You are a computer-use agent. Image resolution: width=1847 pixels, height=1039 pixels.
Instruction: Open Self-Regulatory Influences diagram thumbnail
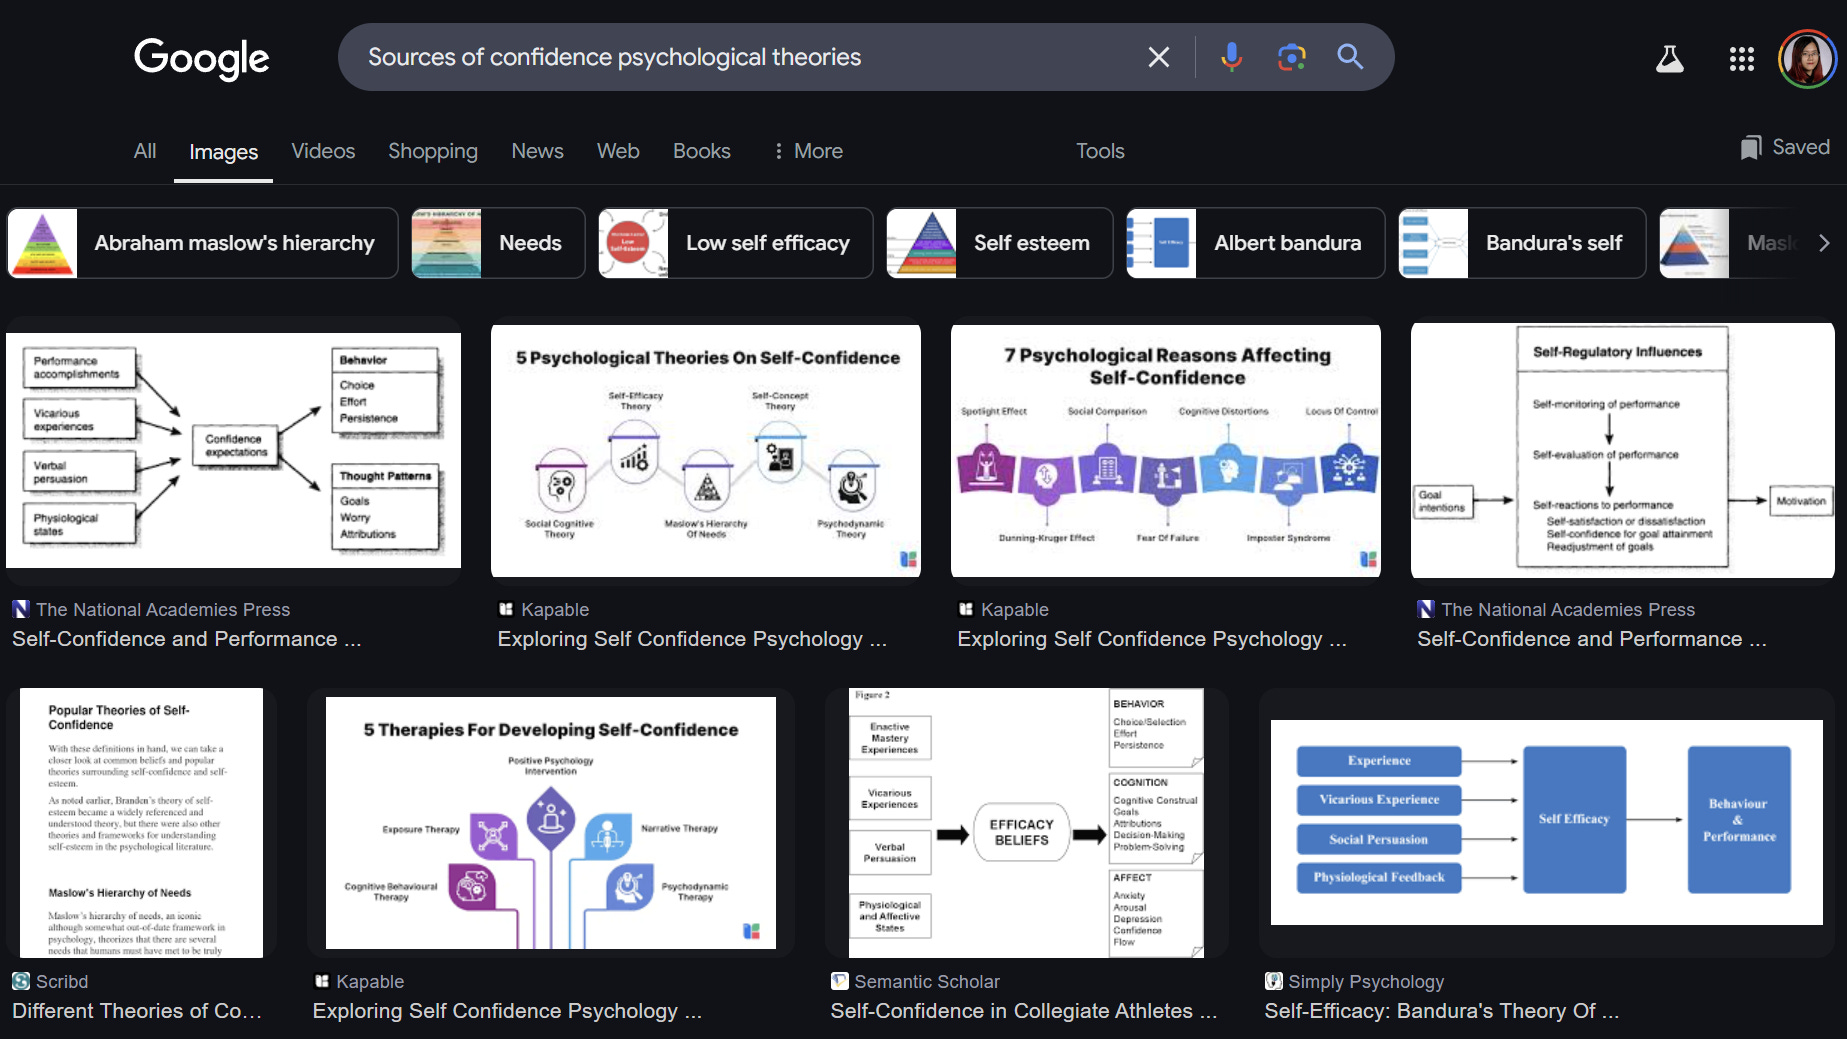click(x=1622, y=450)
